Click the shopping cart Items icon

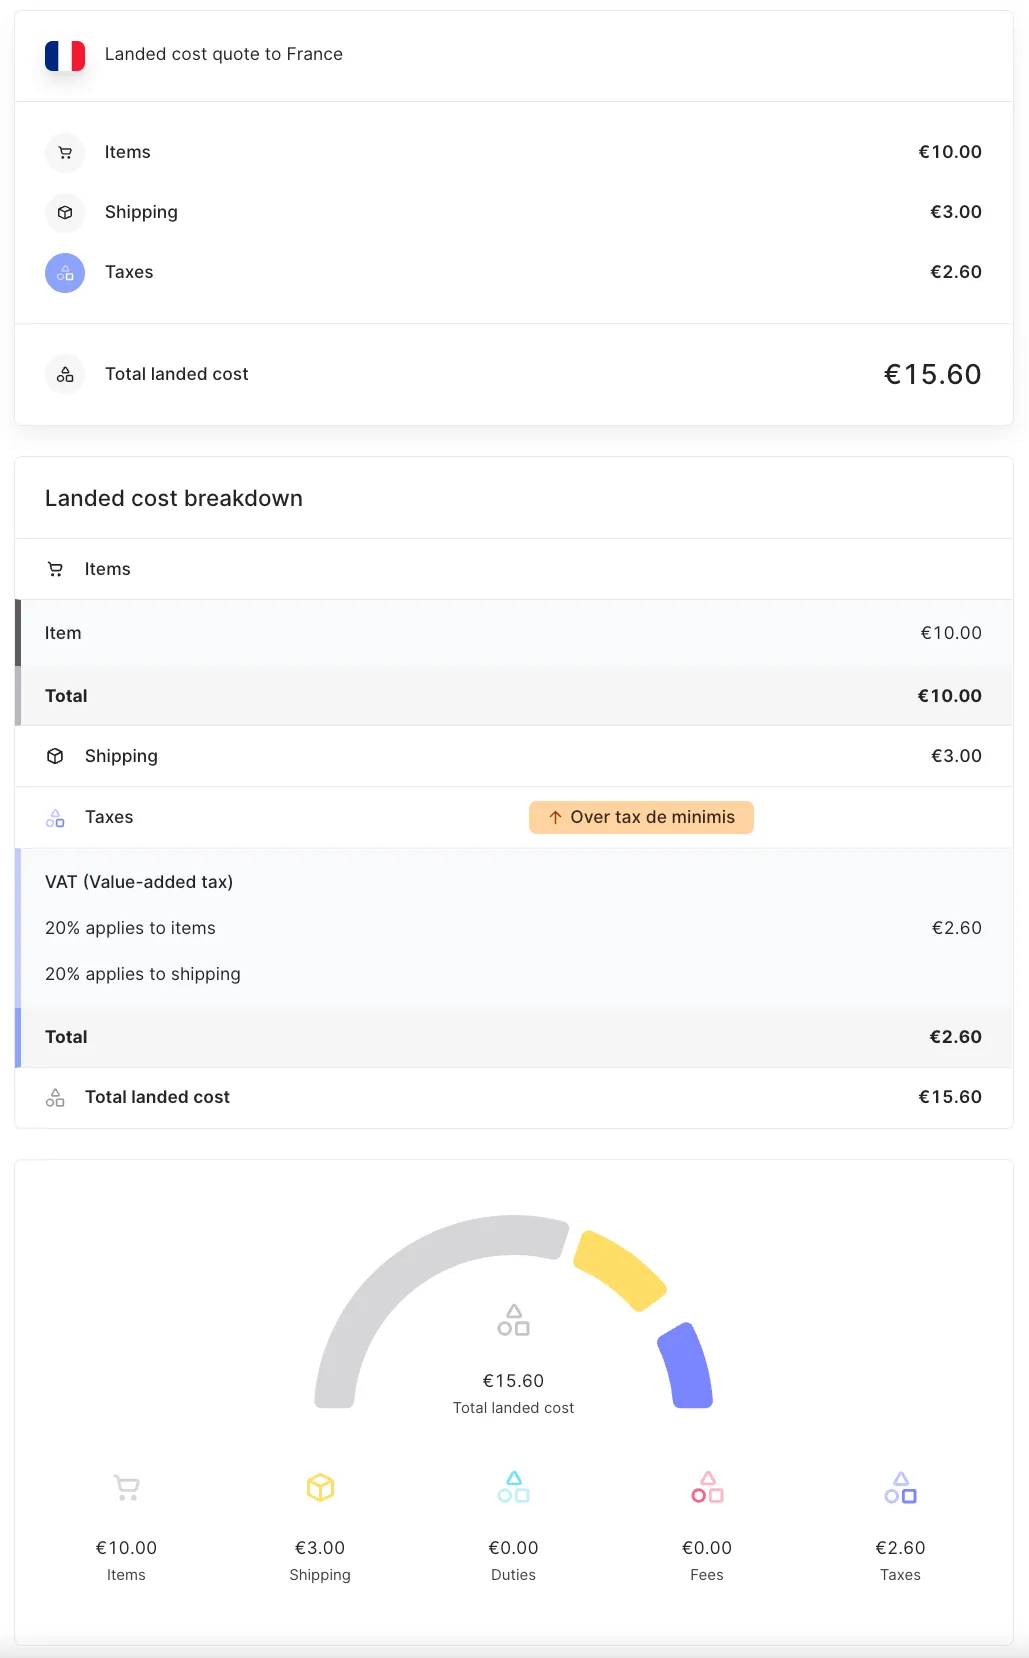pyautogui.click(x=64, y=152)
